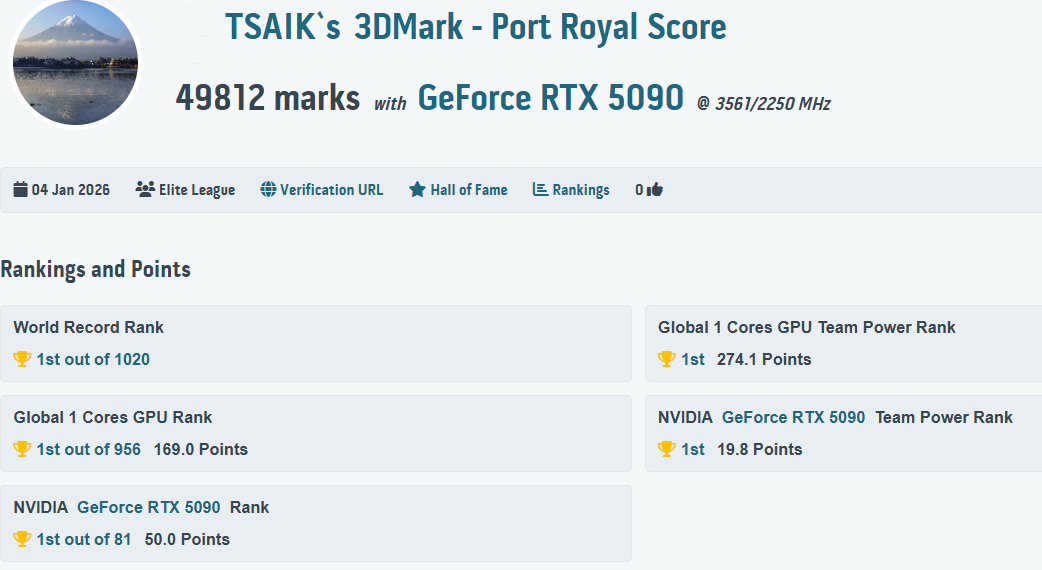Image resolution: width=1042 pixels, height=570 pixels.
Task: Click "1st" next to 19.8 Points
Action: click(x=693, y=449)
